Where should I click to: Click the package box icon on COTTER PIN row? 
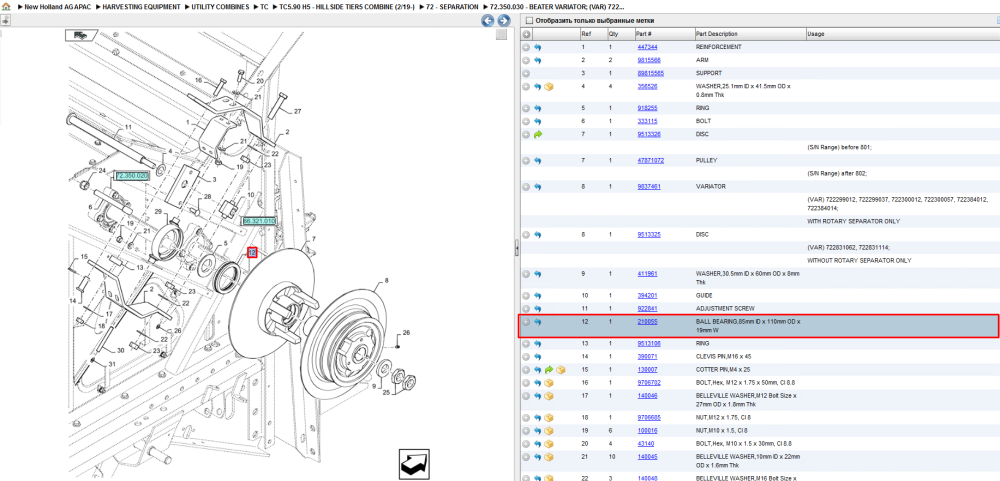point(560,369)
